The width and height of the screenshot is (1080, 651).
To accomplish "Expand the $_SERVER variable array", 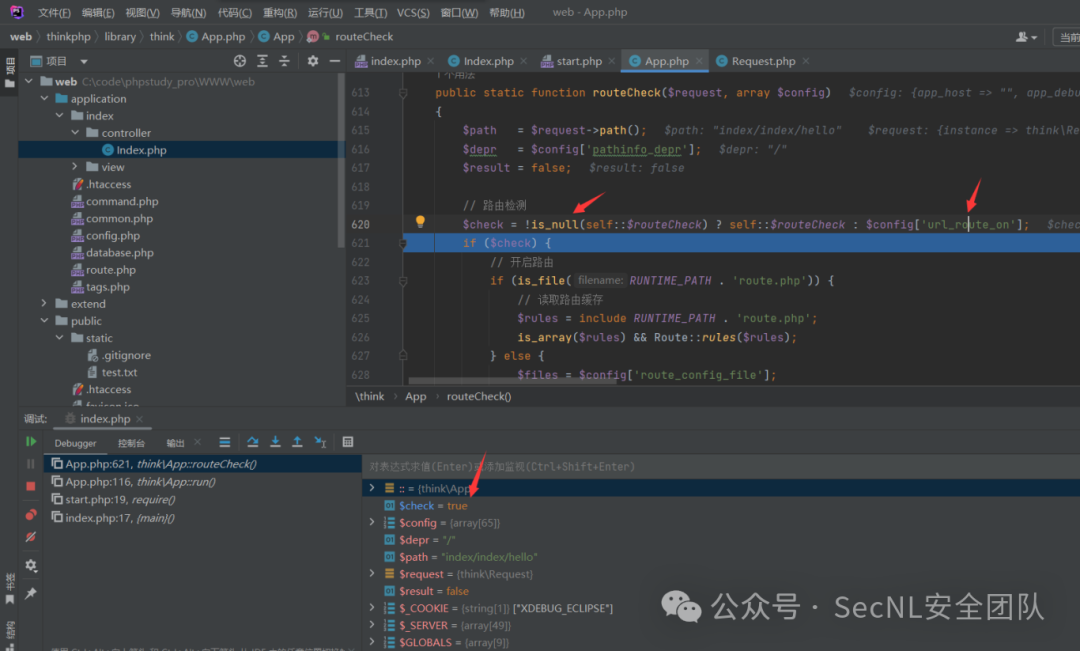I will coord(372,625).
